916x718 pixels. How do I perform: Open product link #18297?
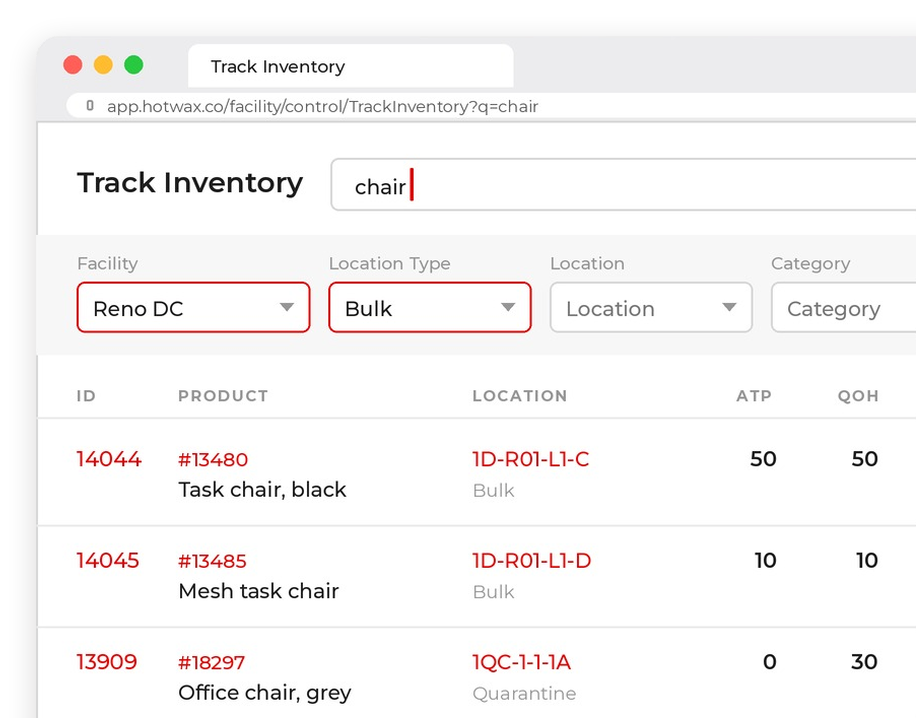[x=211, y=663]
